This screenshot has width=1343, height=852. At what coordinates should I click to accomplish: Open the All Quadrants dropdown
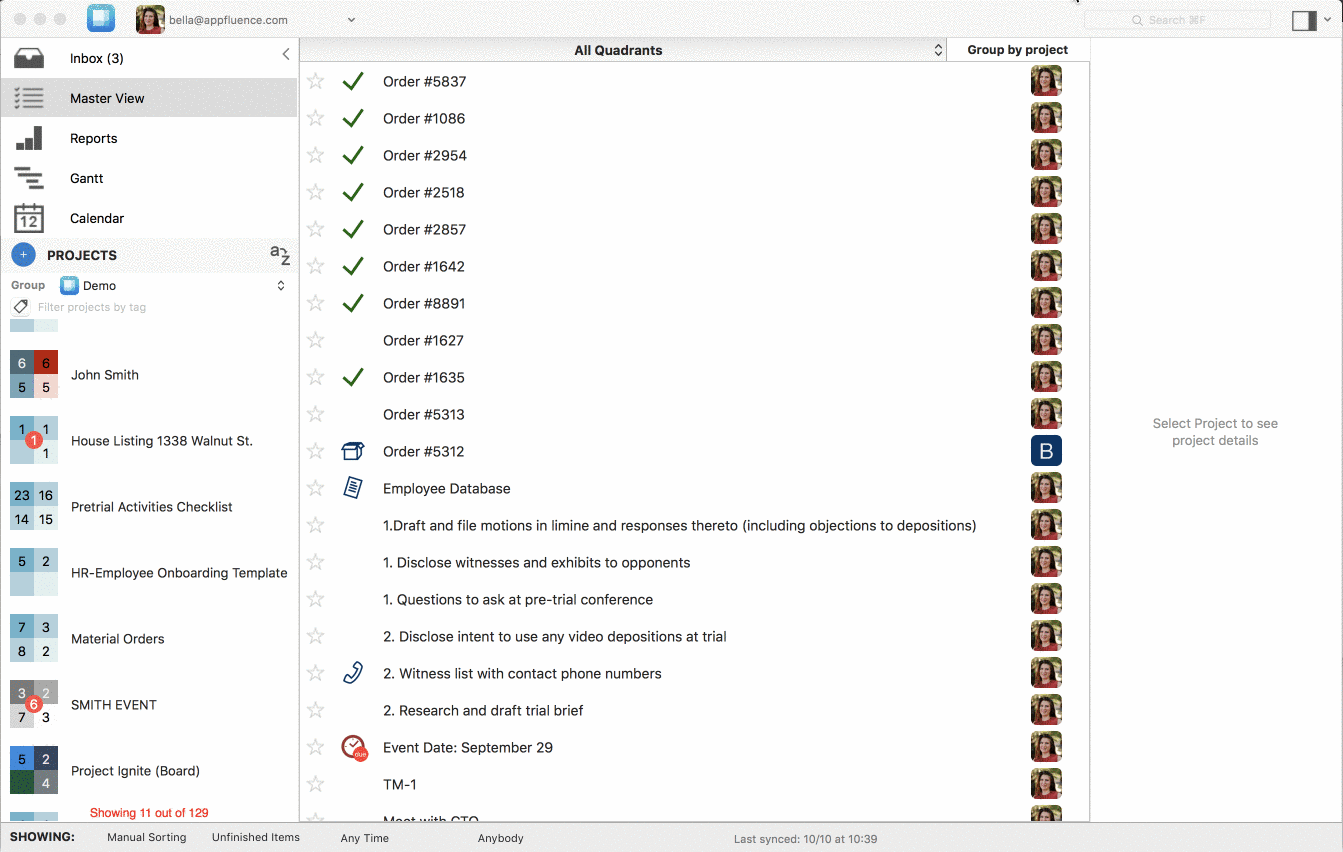[619, 49]
